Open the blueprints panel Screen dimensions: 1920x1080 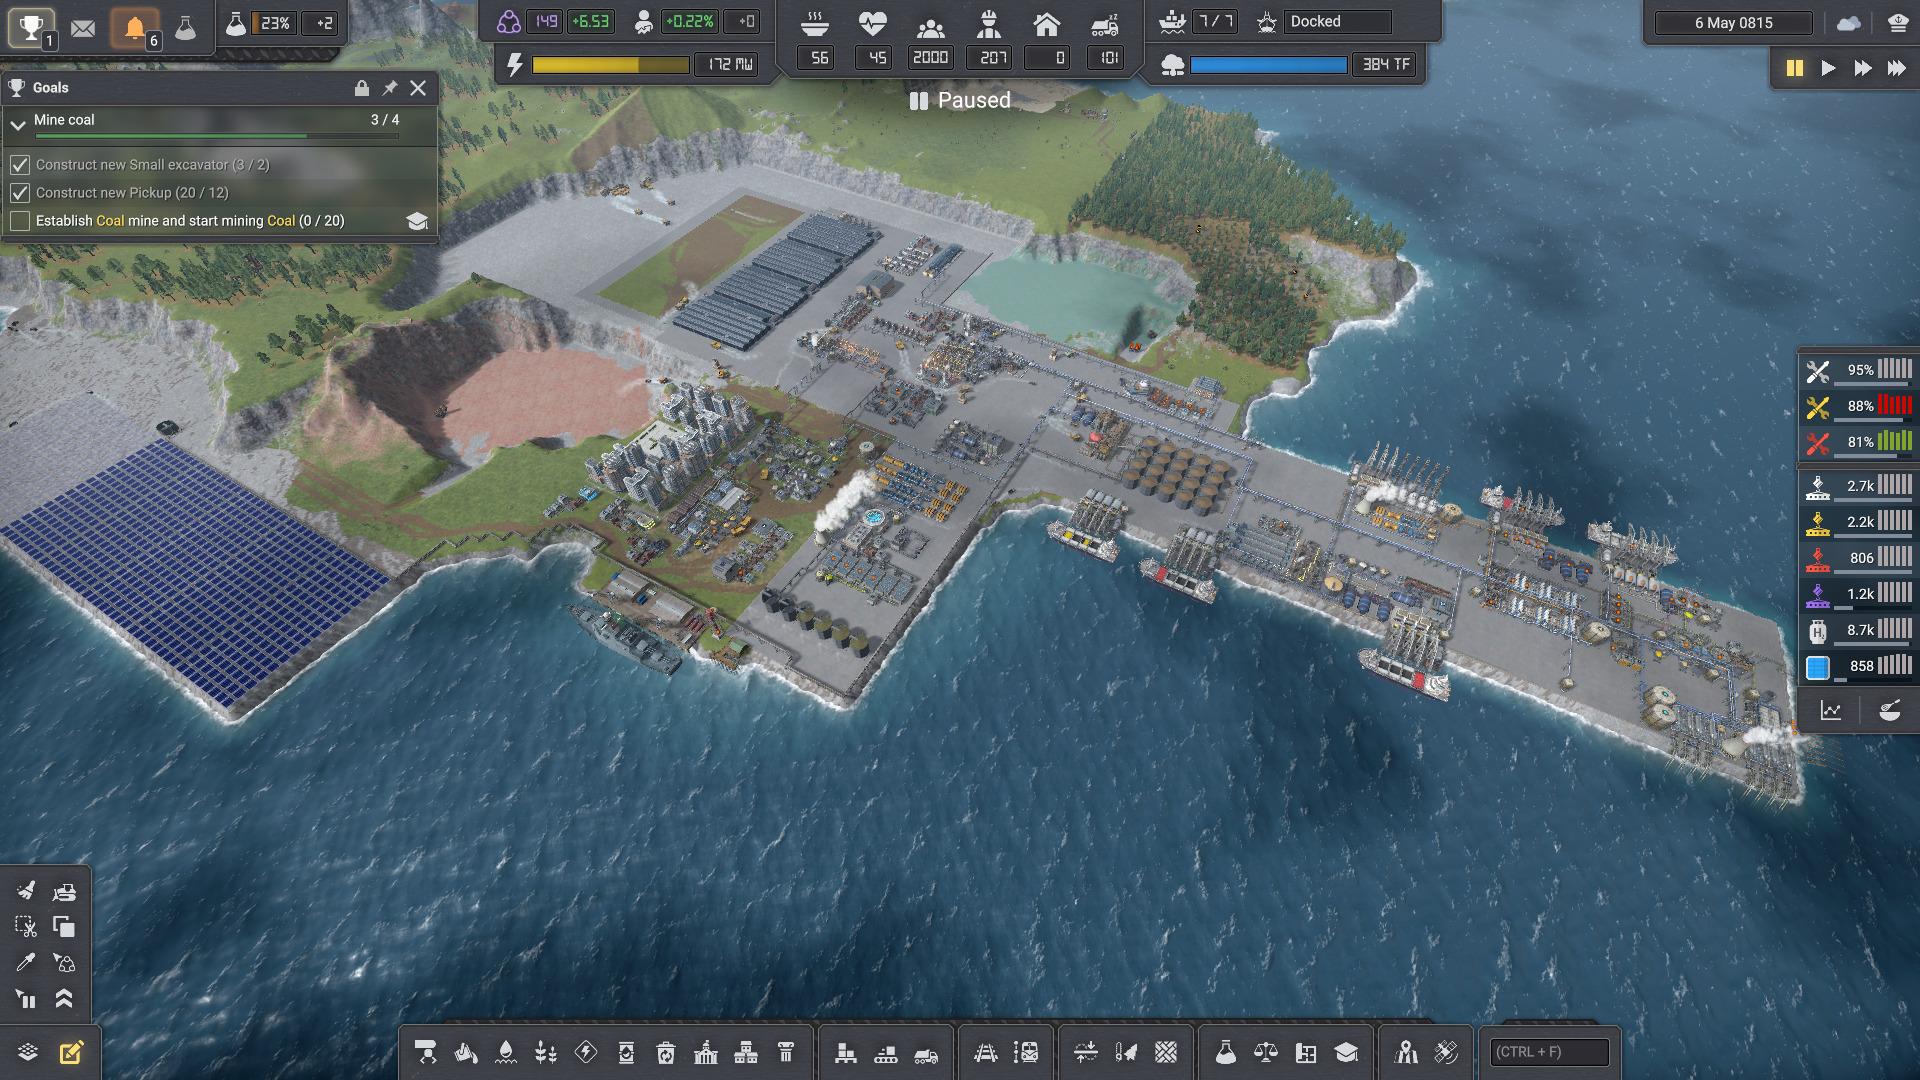pyautogui.click(x=1306, y=1052)
